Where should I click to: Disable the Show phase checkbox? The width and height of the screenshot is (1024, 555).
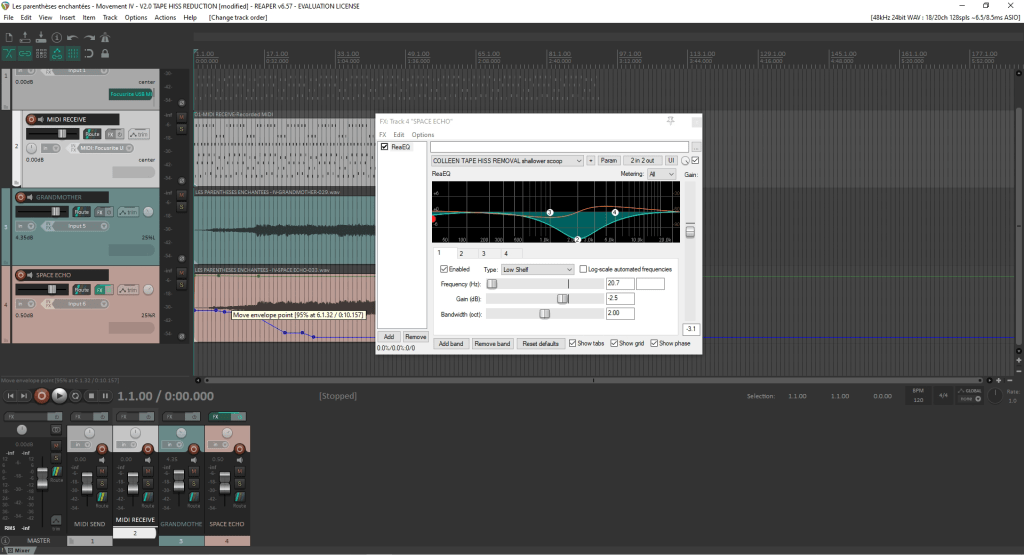tap(654, 343)
